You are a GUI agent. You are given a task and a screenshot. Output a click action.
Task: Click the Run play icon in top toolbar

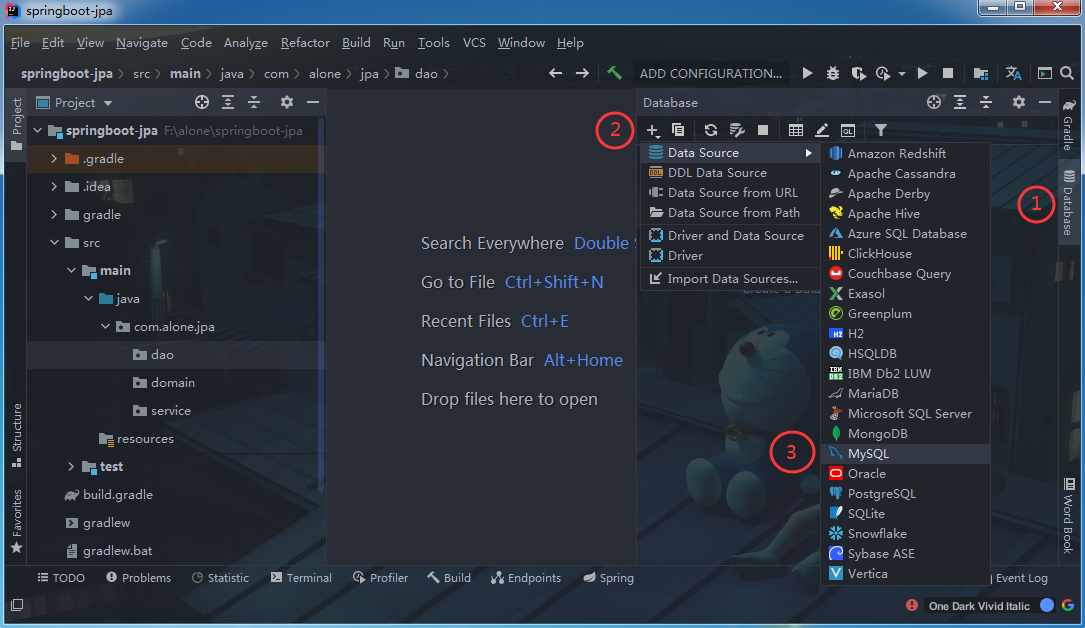pyautogui.click(x=807, y=73)
